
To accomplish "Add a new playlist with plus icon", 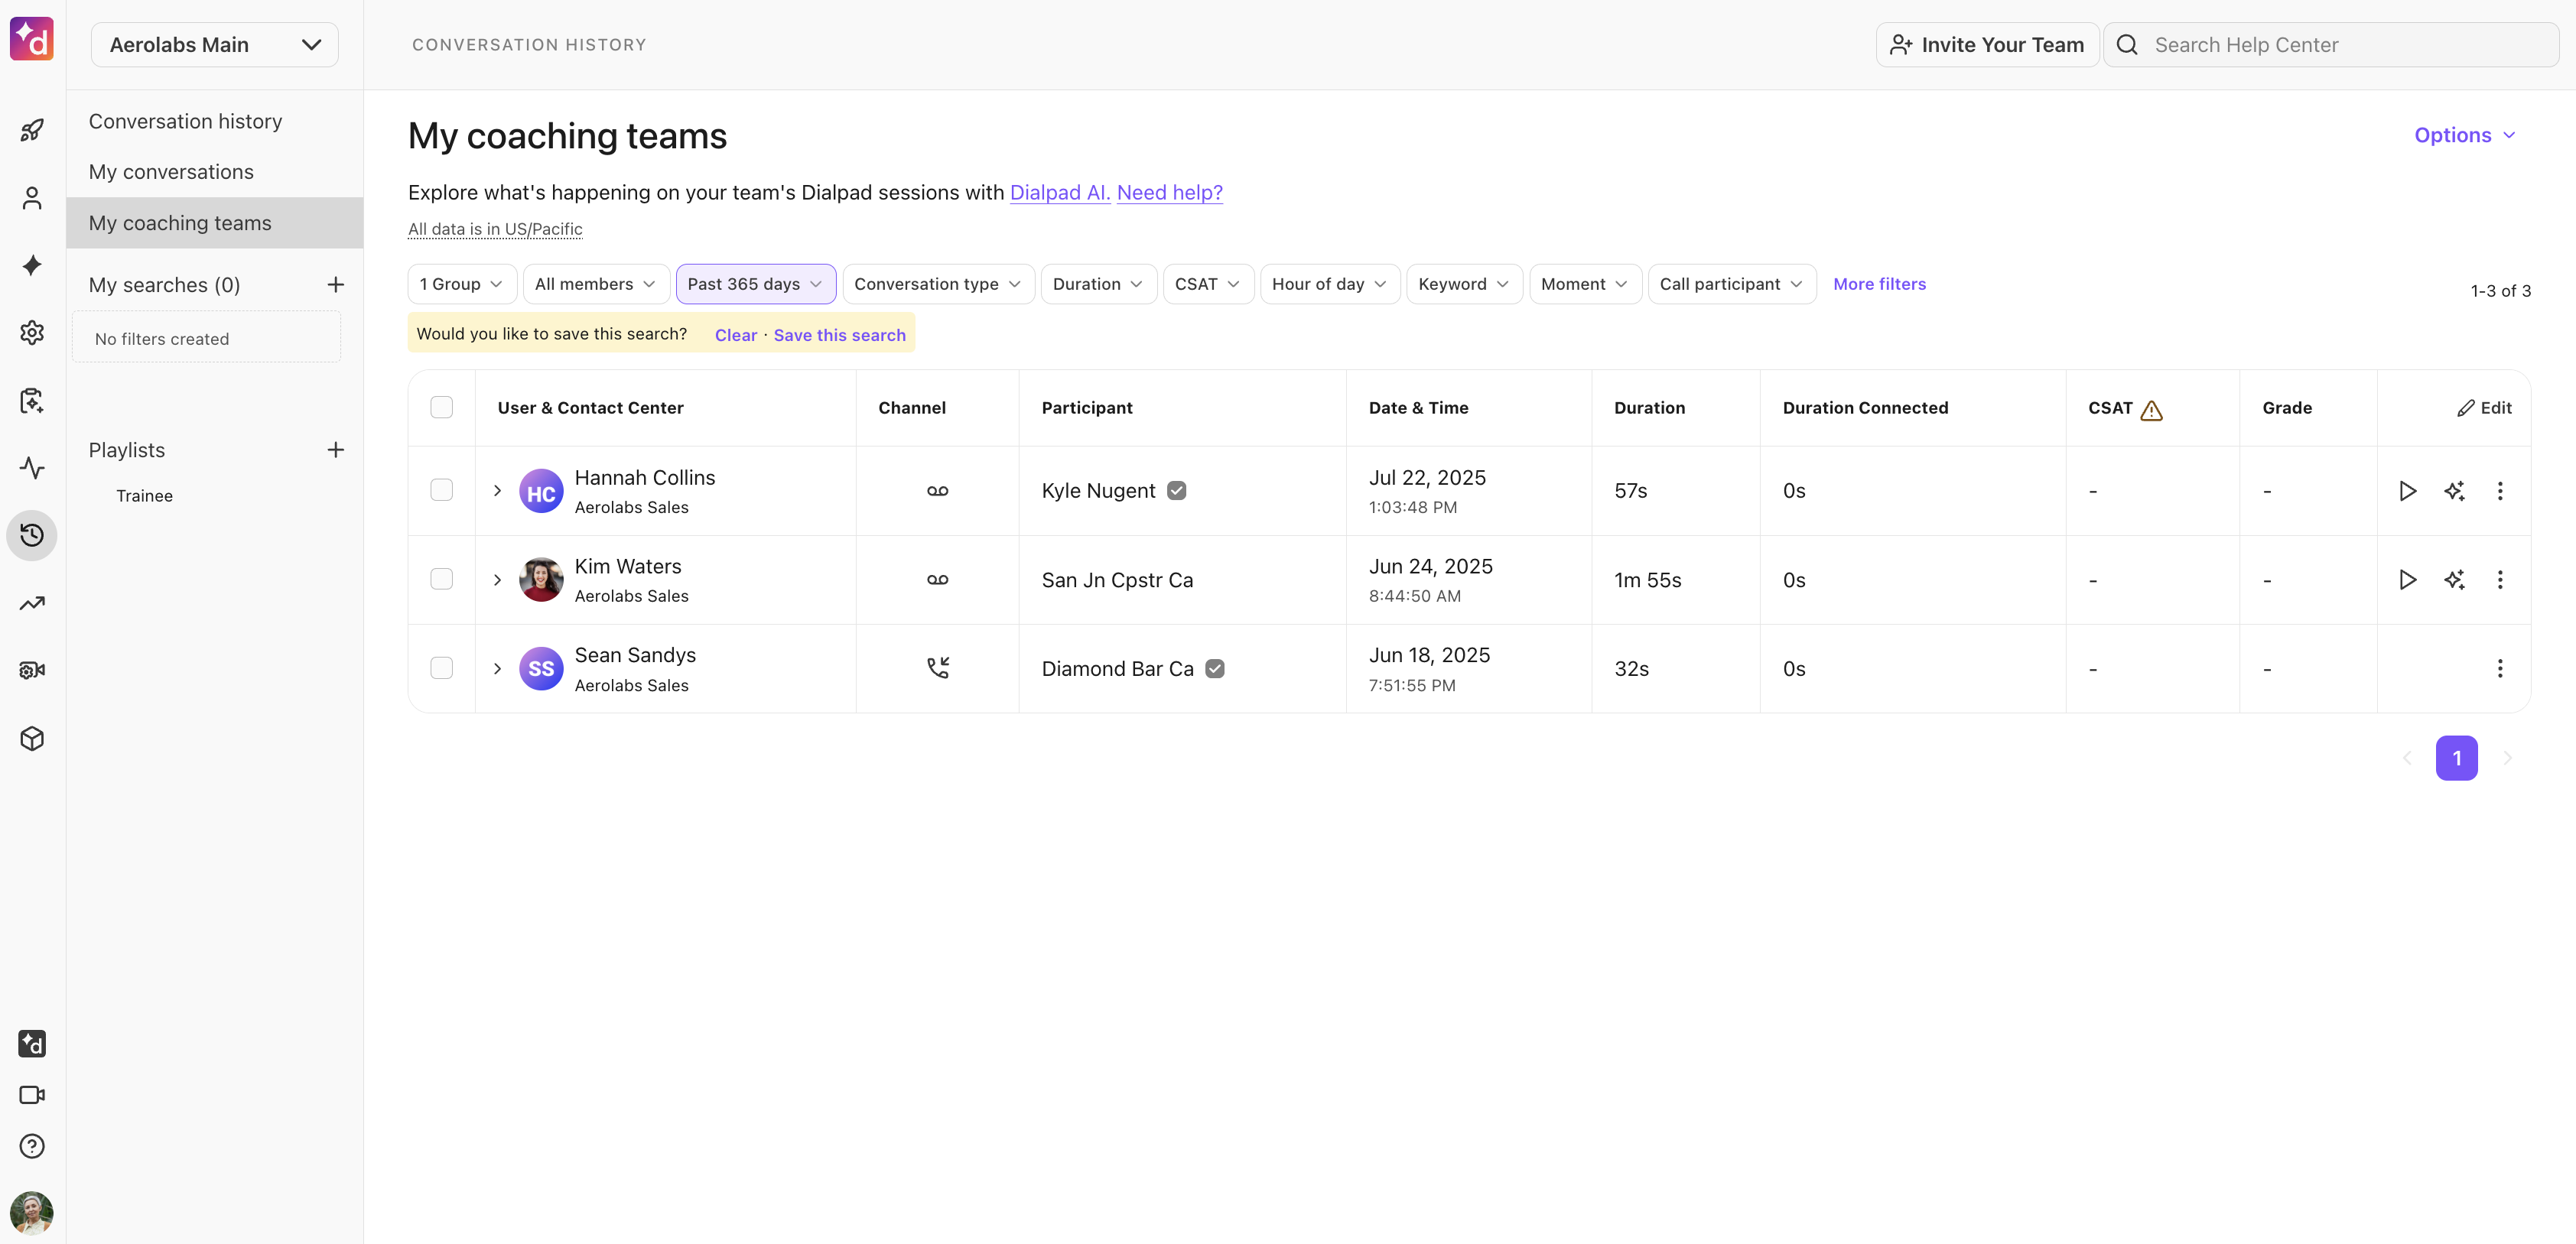I will pos(336,450).
